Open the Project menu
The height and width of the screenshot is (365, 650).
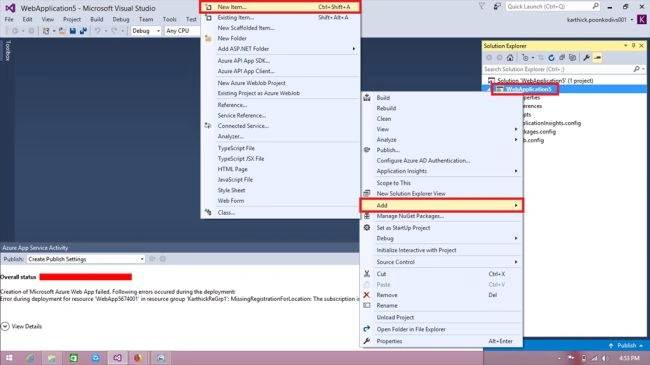(x=72, y=19)
